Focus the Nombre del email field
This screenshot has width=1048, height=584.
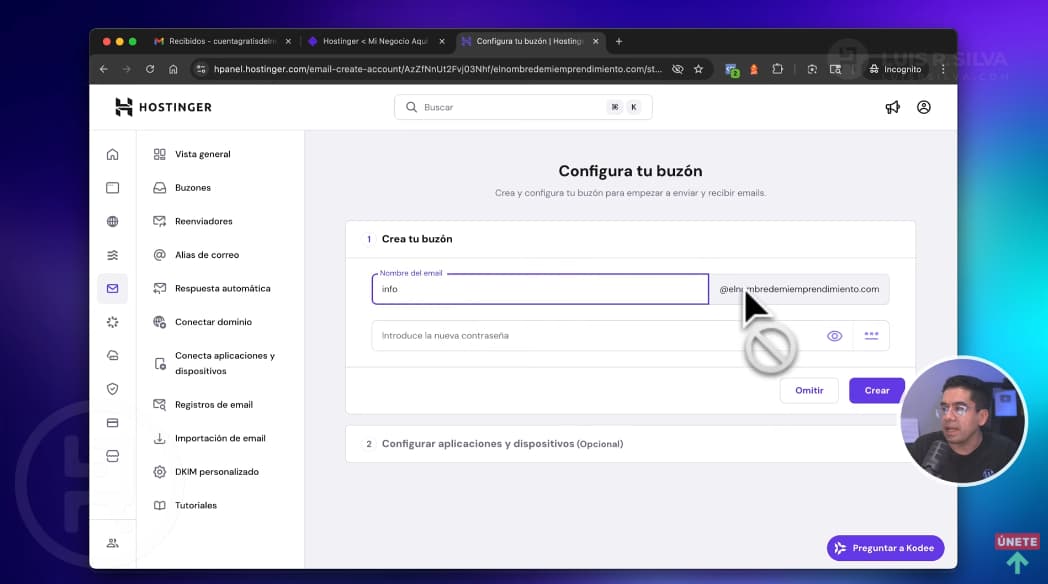(x=540, y=289)
